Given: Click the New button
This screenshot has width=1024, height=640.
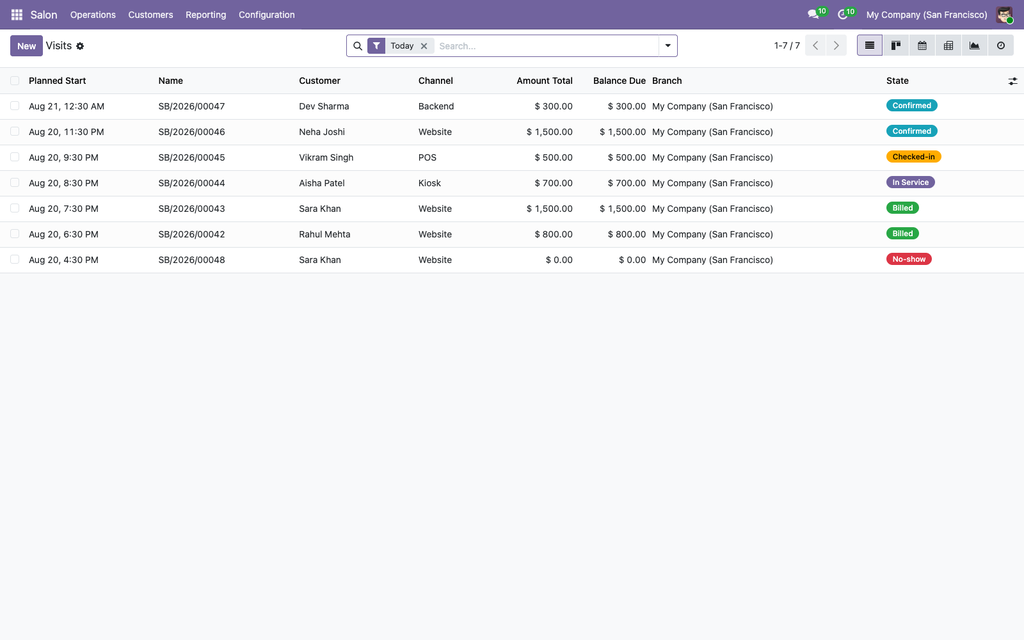Looking at the screenshot, I should (26, 46).
